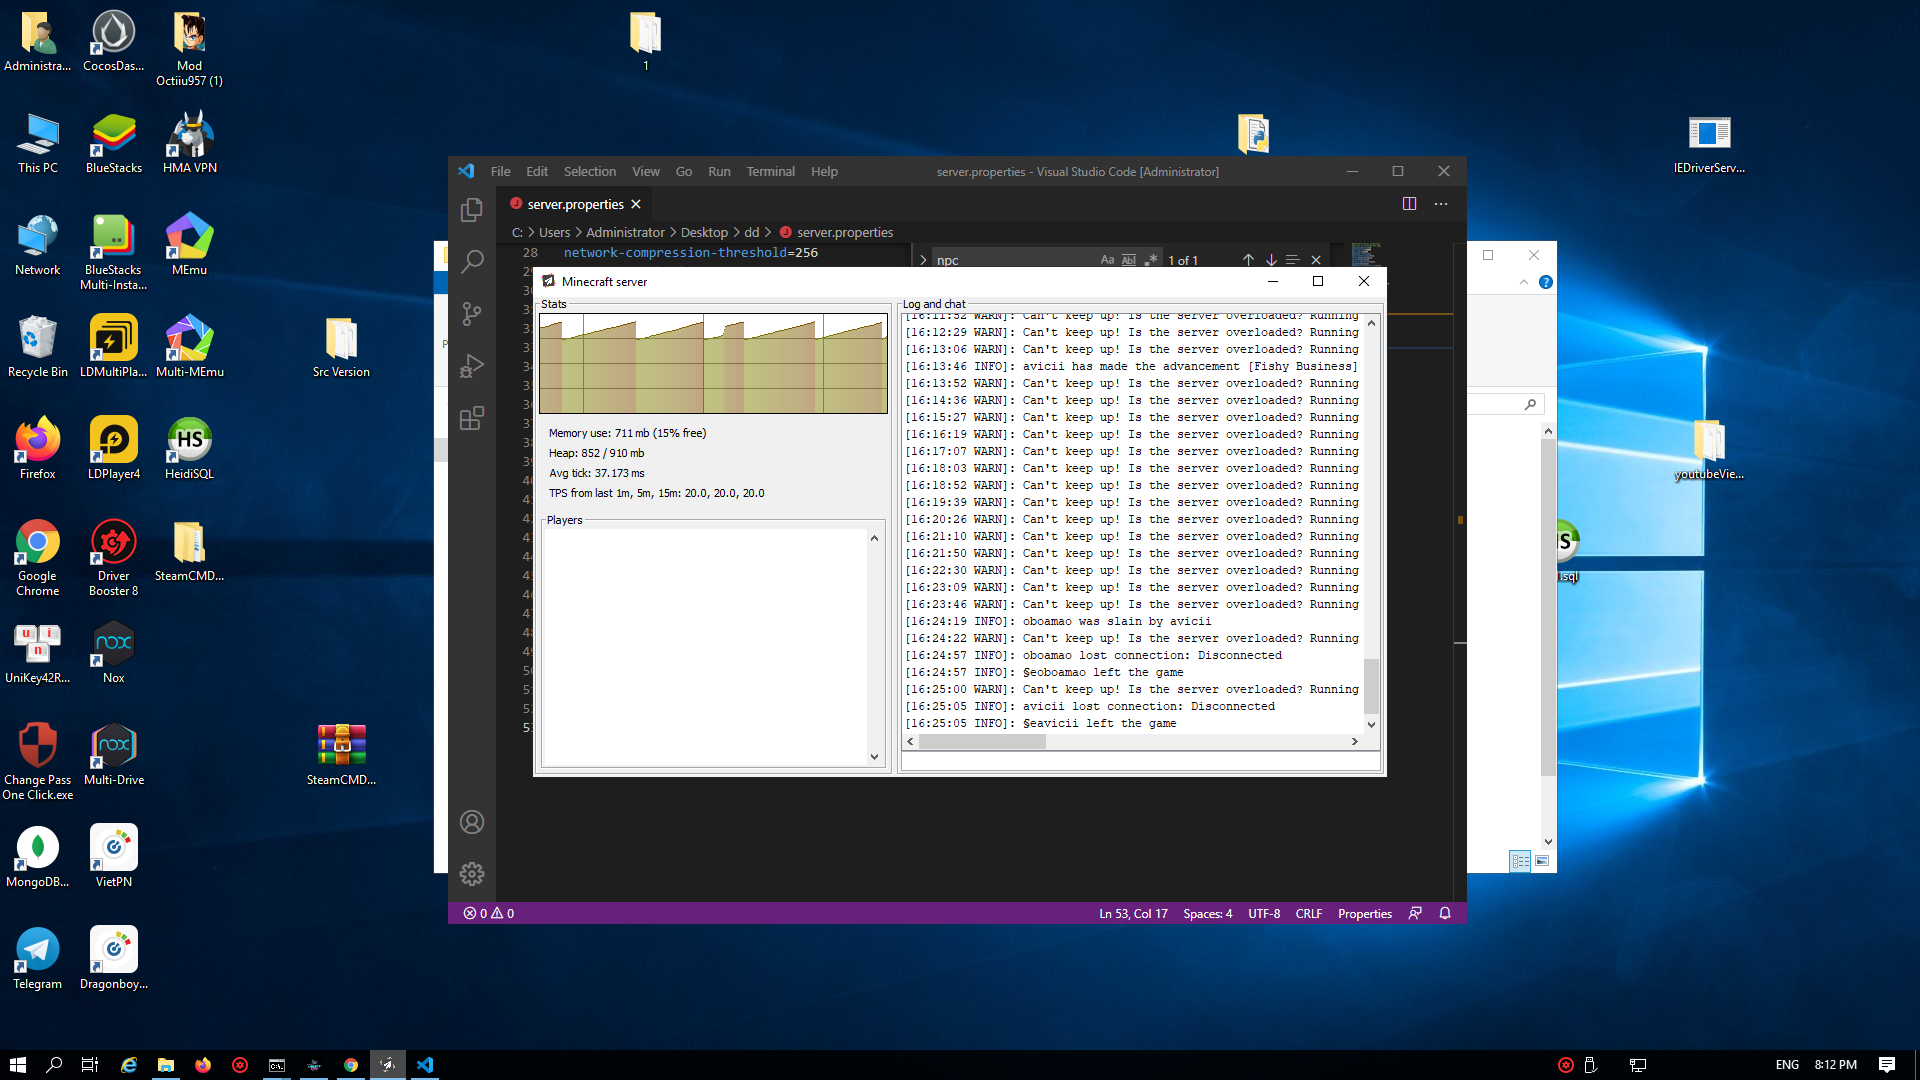Open the Source Control view
Screen dimensions: 1920x1080
472,314
